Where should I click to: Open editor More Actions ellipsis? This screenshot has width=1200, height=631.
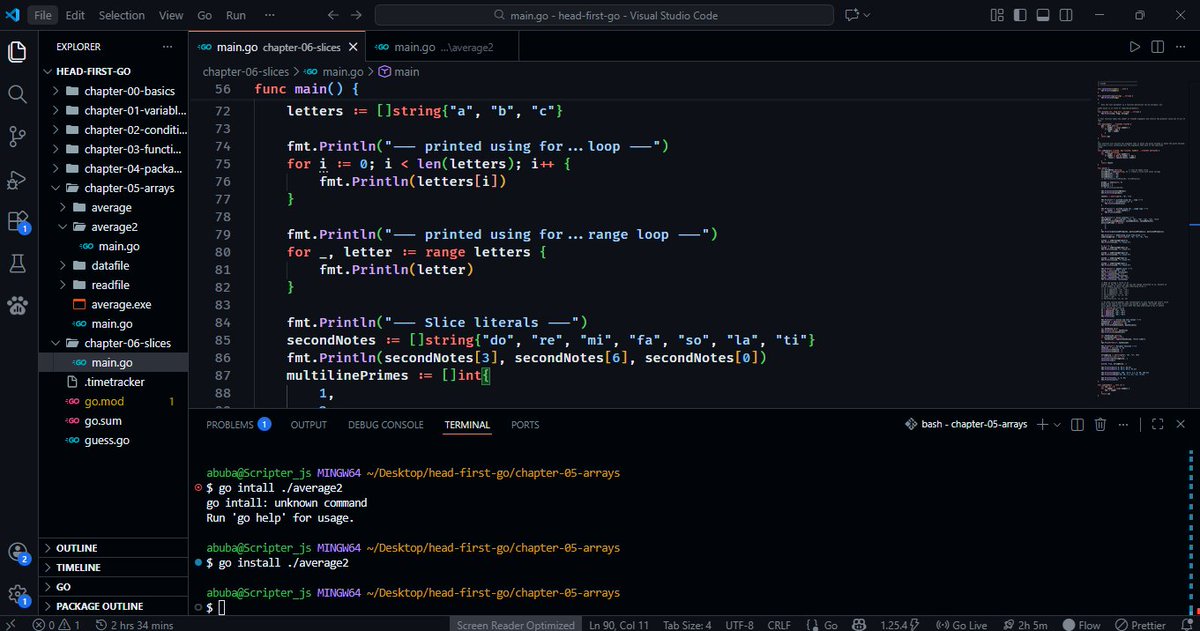[1180, 47]
